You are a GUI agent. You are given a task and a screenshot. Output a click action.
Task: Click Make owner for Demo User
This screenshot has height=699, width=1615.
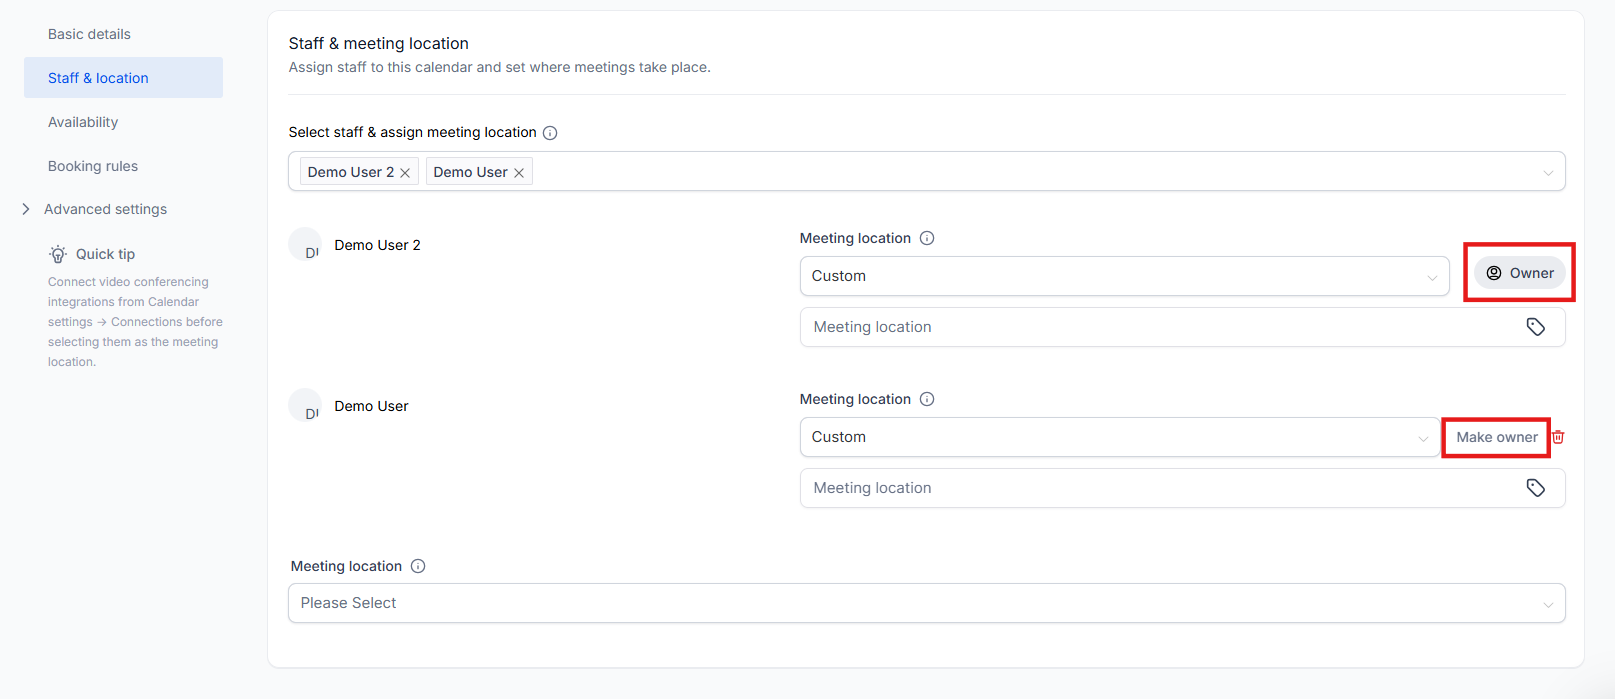click(x=1496, y=437)
